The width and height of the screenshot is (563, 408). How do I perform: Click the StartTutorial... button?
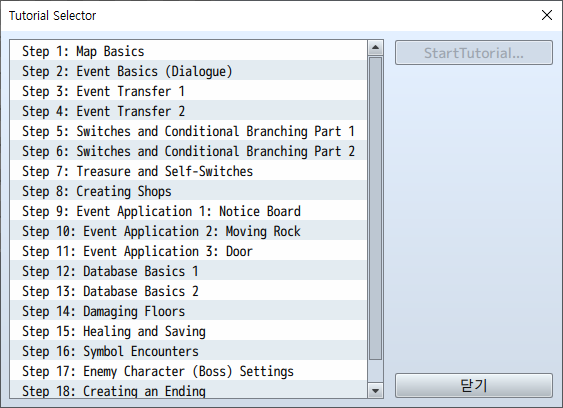pos(474,52)
